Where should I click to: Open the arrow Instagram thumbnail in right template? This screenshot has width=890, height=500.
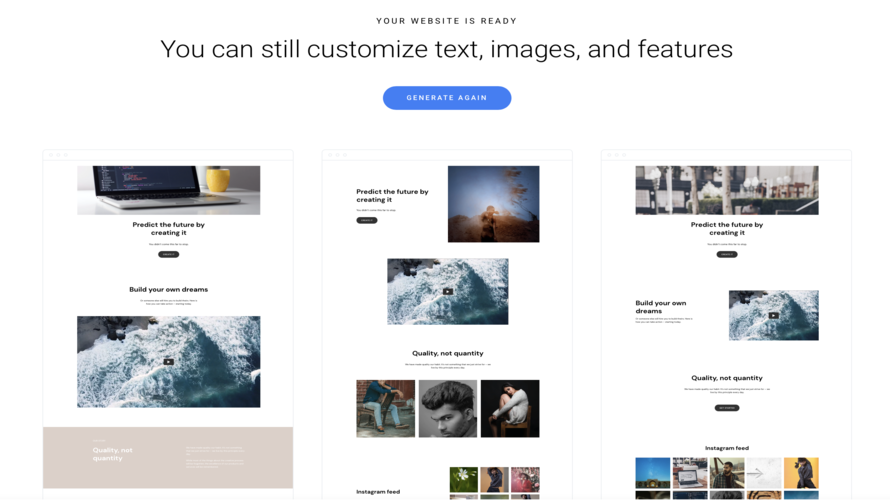point(763,472)
